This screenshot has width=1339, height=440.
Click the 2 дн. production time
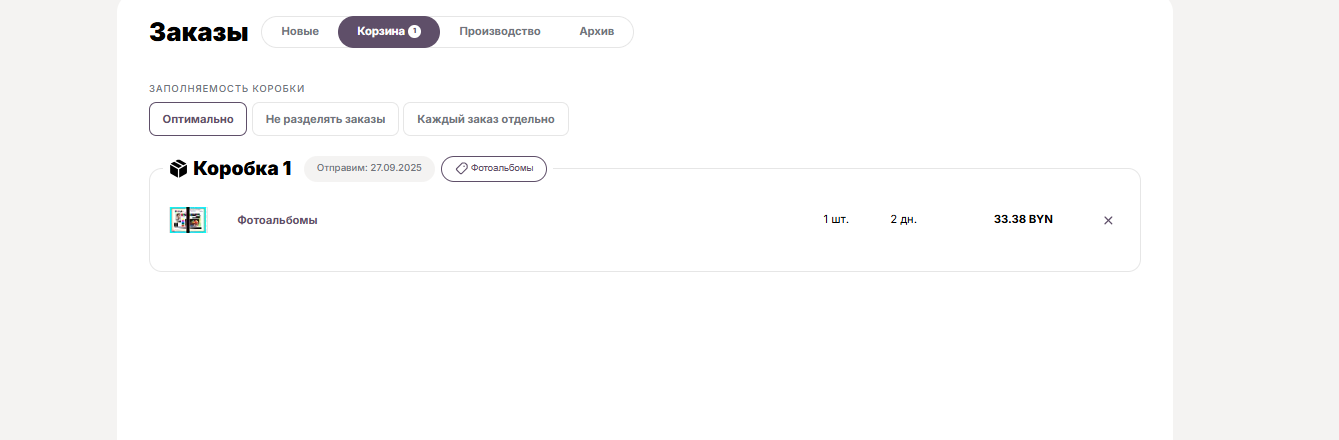903,219
